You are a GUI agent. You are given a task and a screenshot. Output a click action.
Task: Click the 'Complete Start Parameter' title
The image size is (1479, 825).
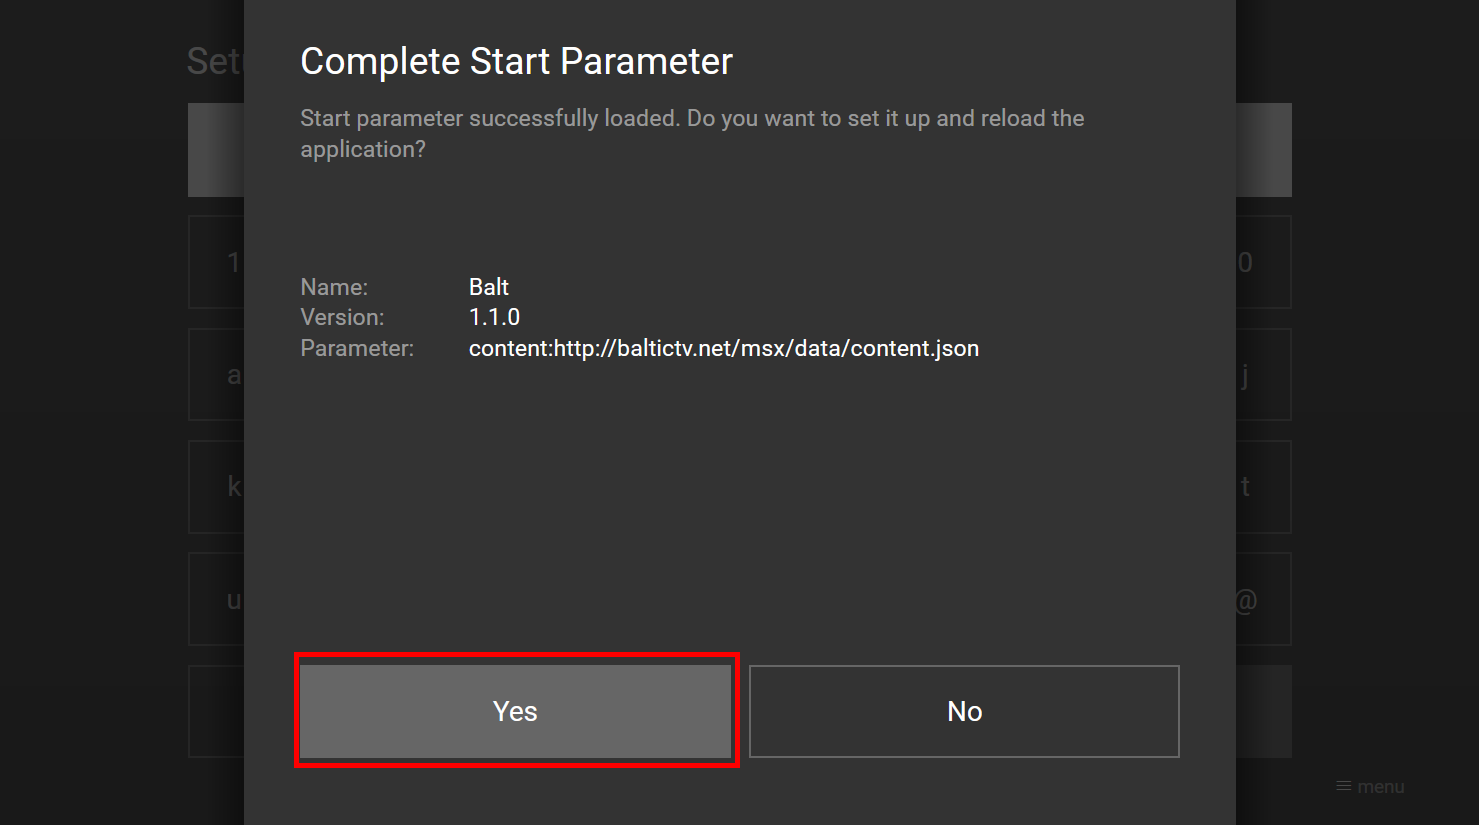coord(517,62)
